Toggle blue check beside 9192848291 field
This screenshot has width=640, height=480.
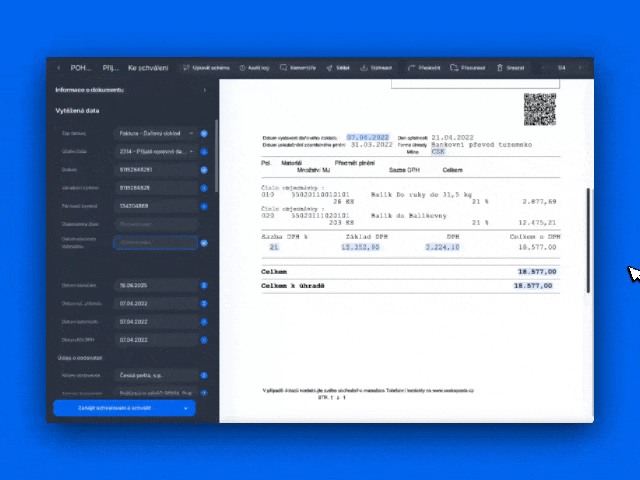pos(203,170)
